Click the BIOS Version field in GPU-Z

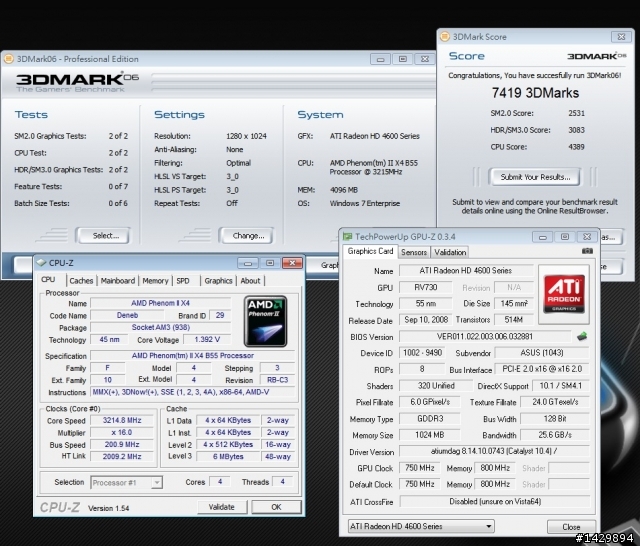point(485,337)
